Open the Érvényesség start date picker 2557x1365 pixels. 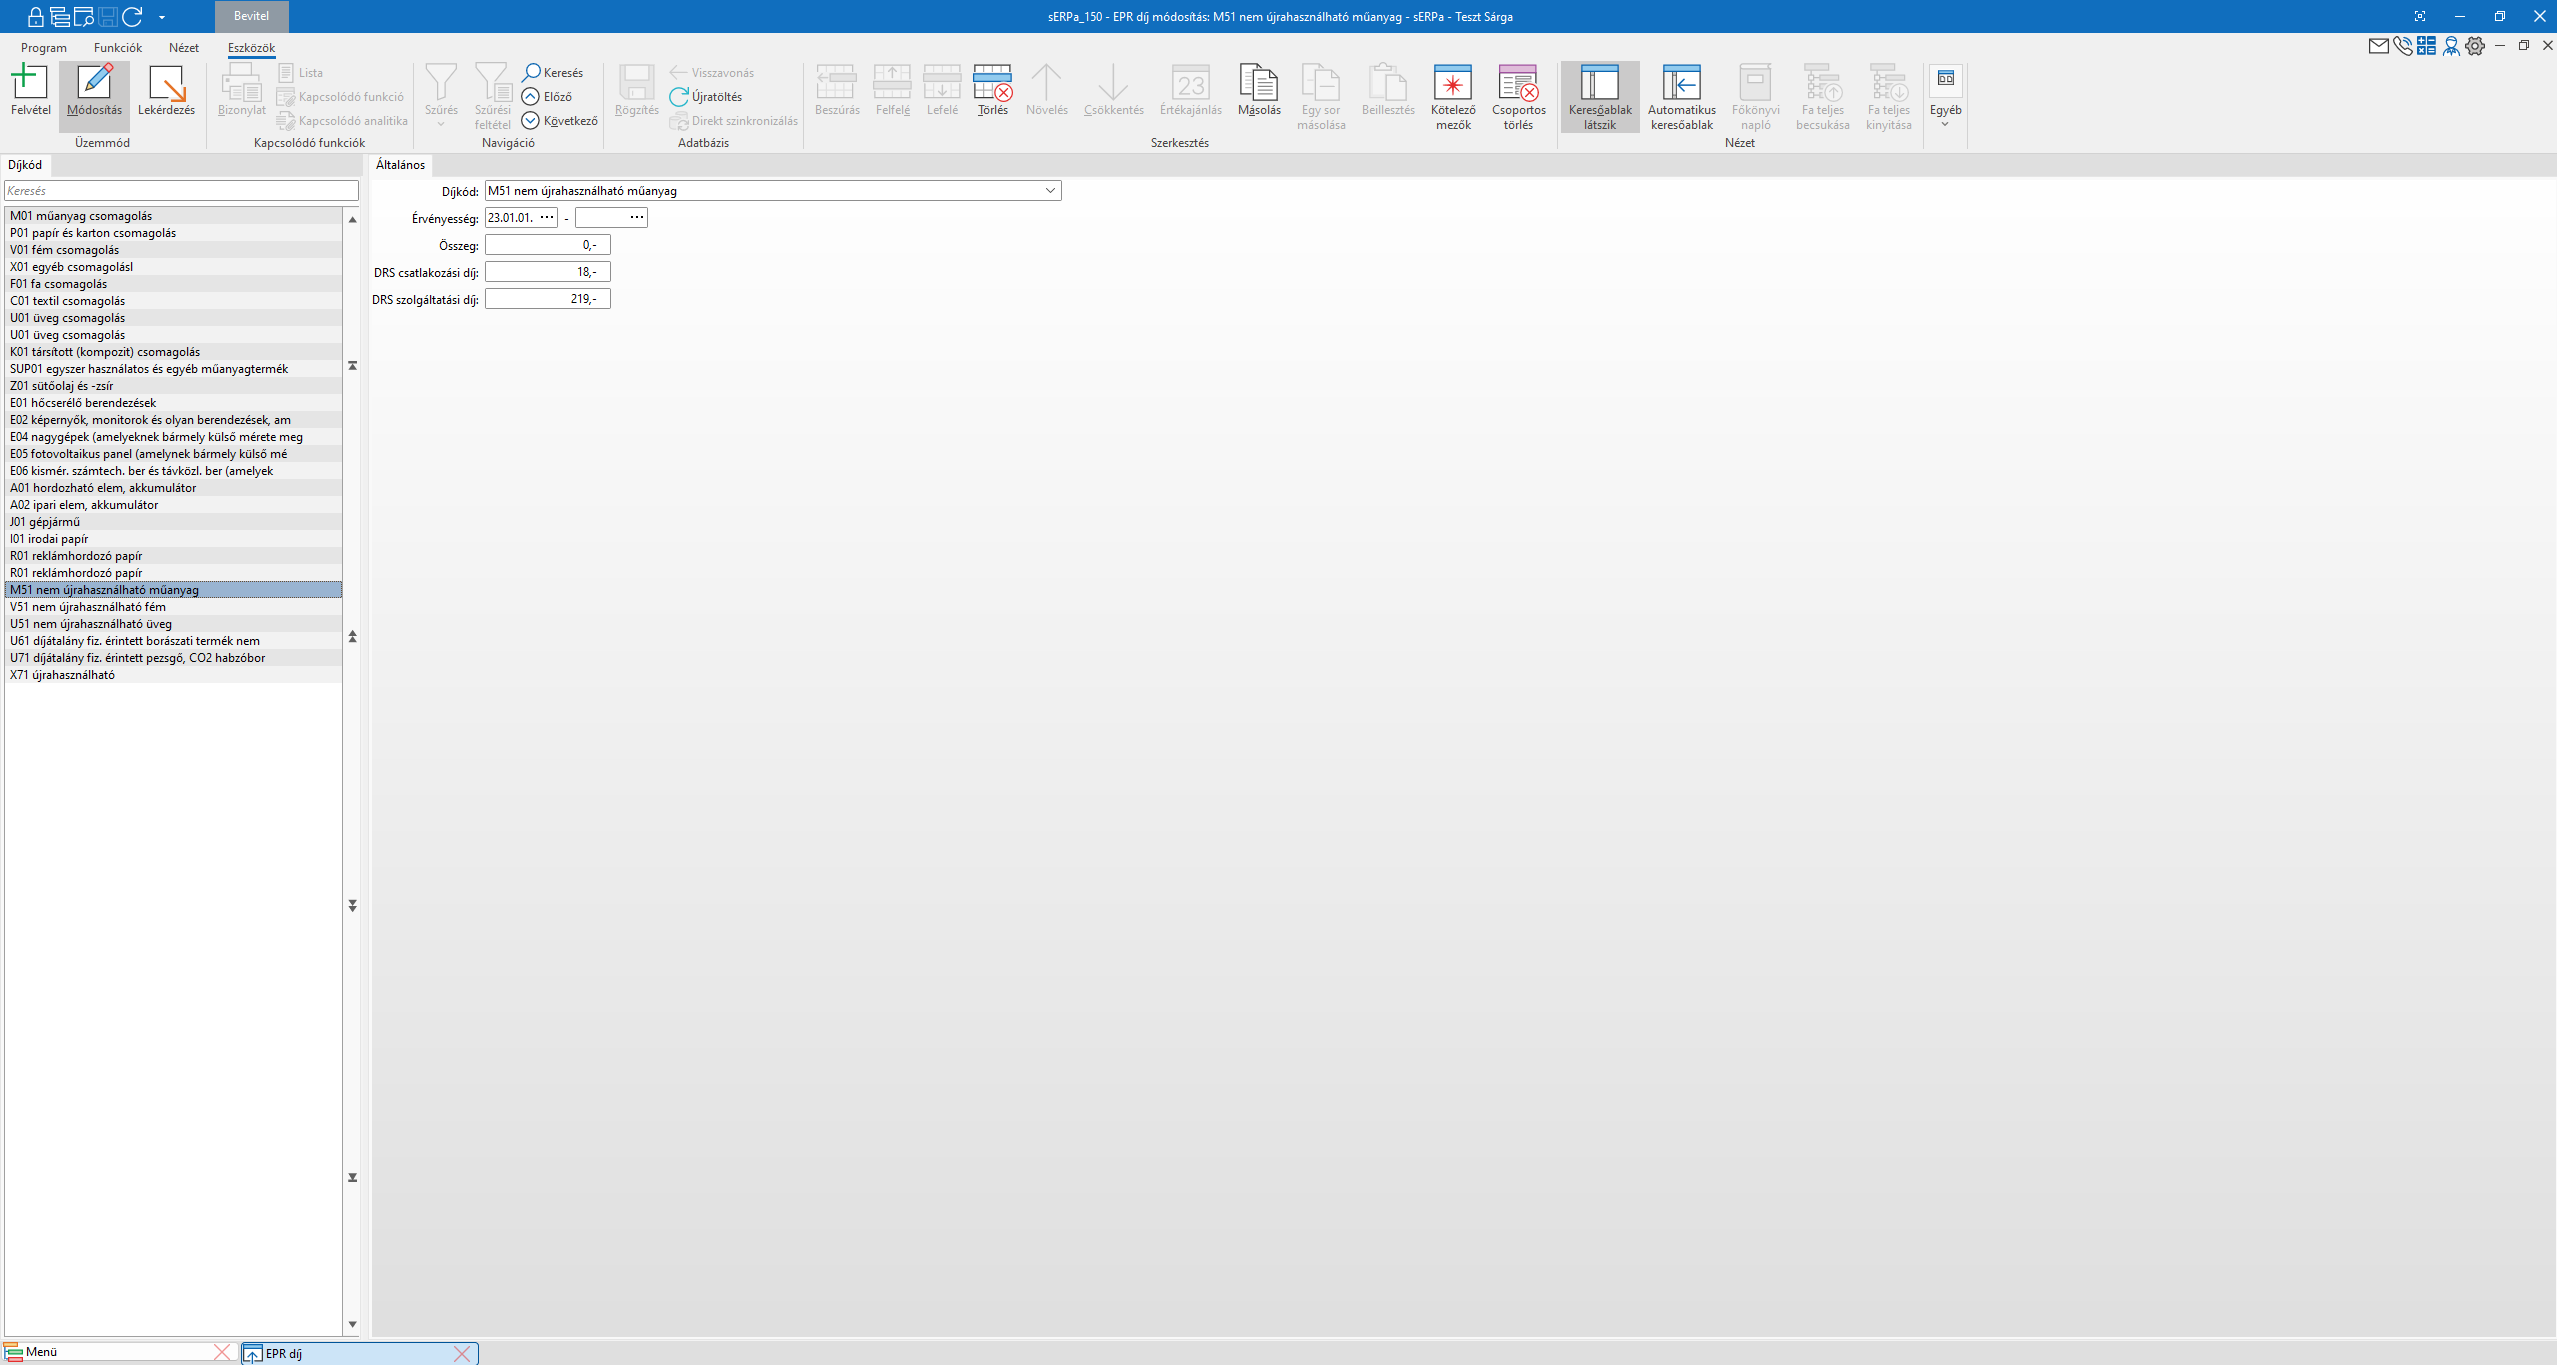[547, 218]
